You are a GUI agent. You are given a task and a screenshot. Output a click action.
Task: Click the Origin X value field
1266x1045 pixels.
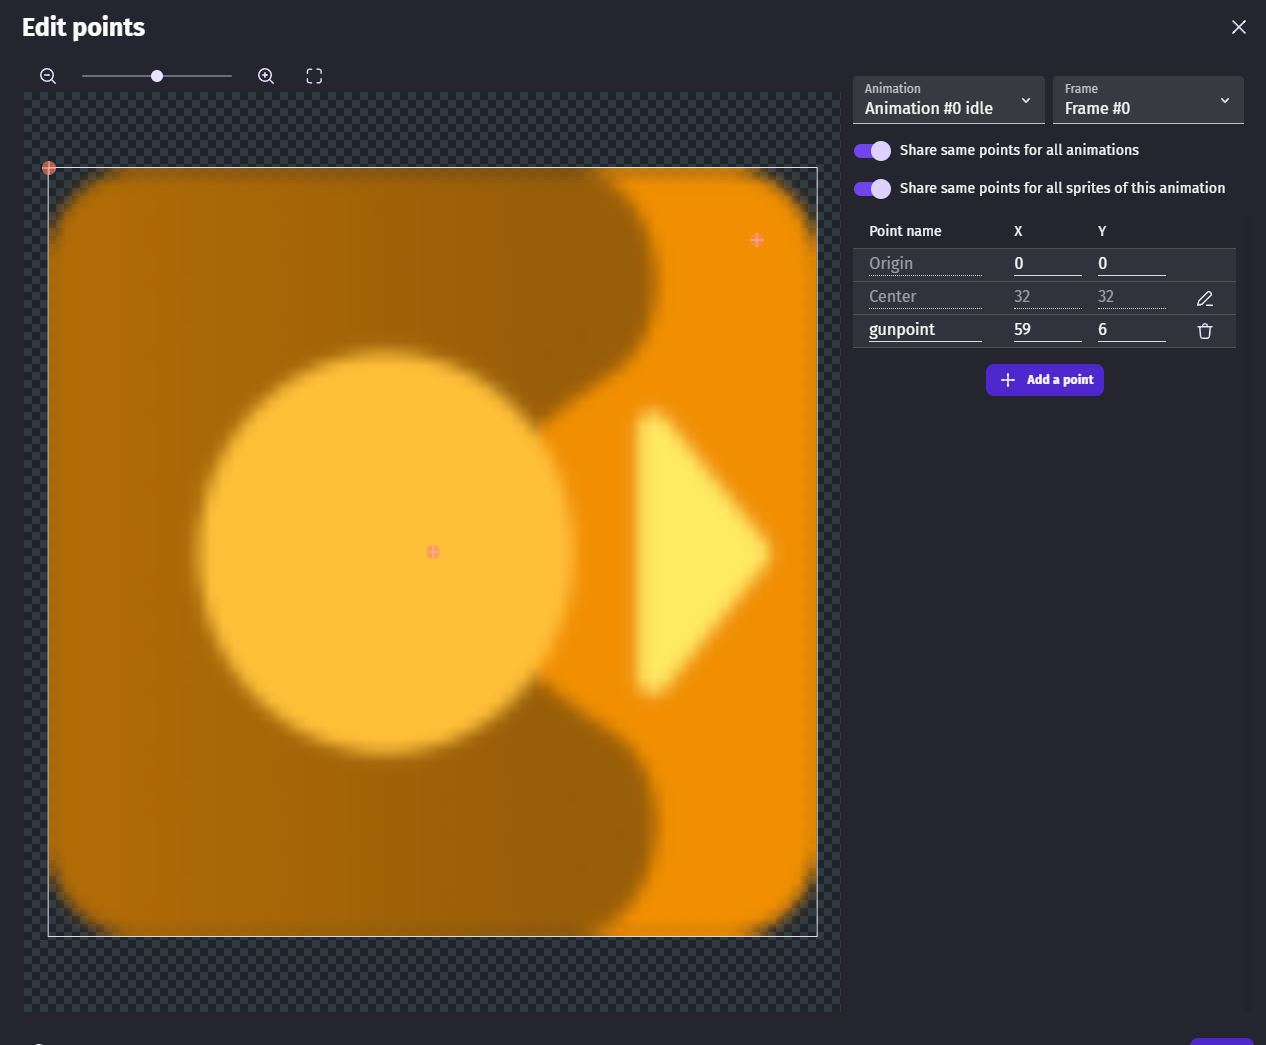(1048, 264)
